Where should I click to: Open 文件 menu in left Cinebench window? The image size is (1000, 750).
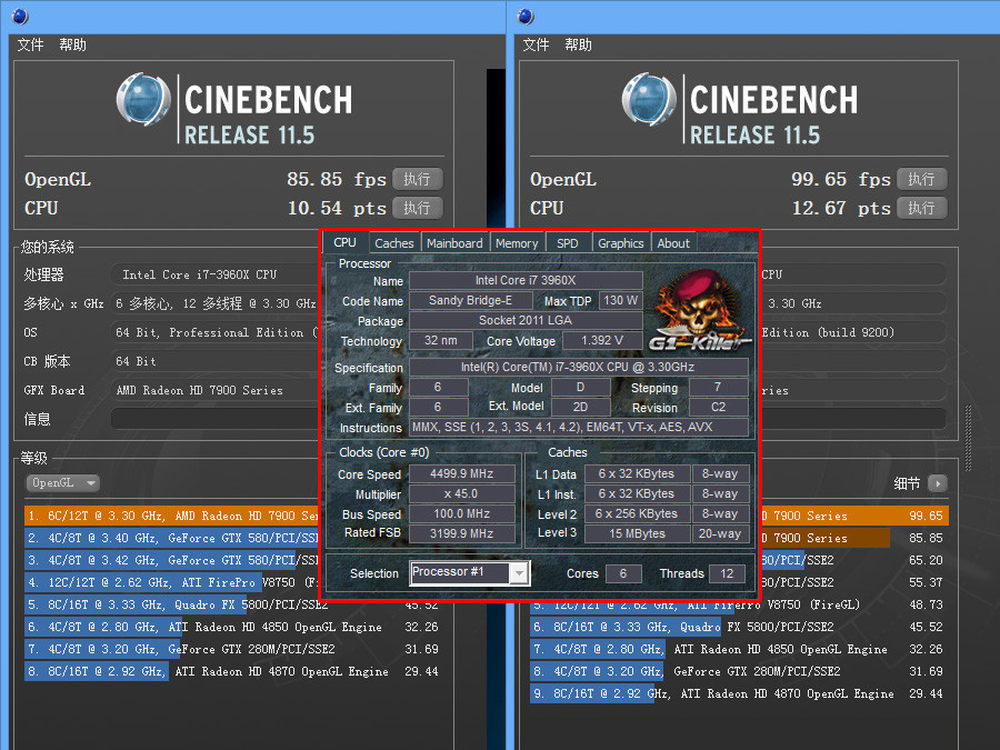point(31,45)
